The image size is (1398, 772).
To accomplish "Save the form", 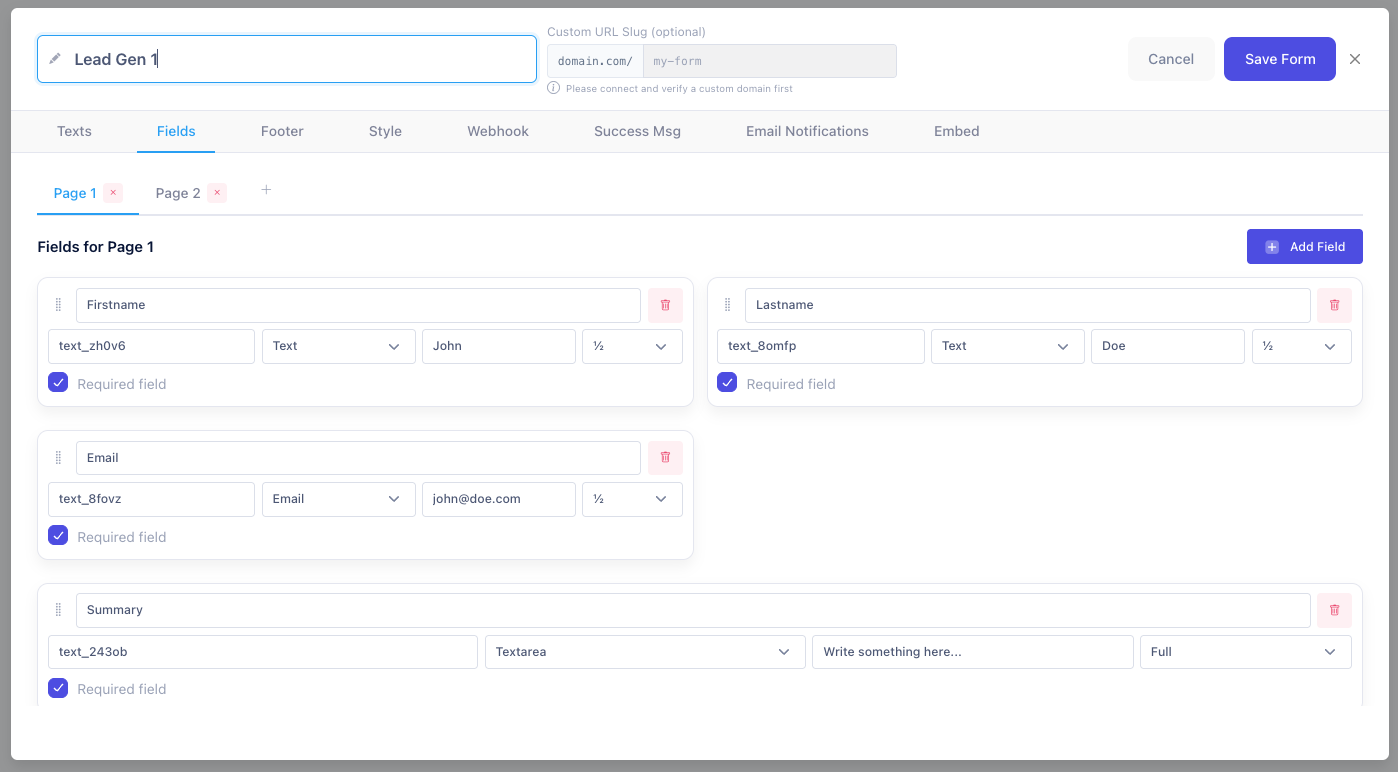I will [x=1279, y=59].
